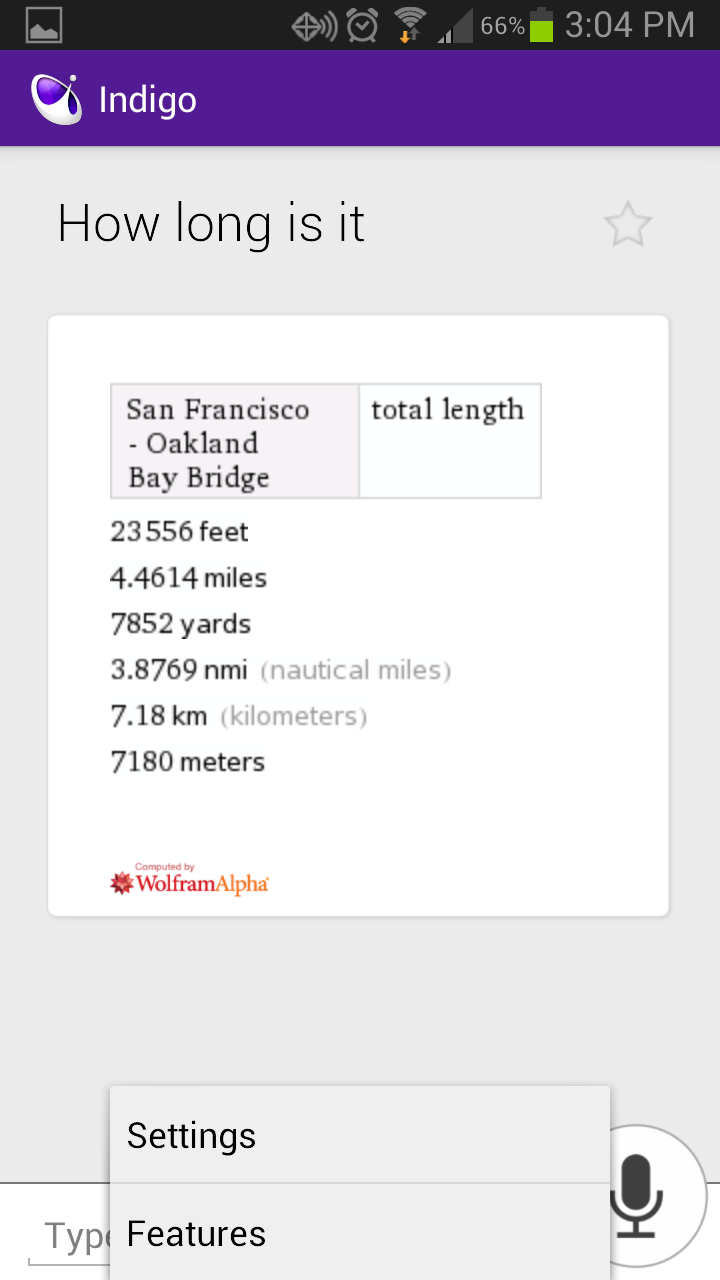The image size is (720, 1280).
Task: Tap the San Francisco - Oakland Bay Bridge cell
Action: [234, 442]
